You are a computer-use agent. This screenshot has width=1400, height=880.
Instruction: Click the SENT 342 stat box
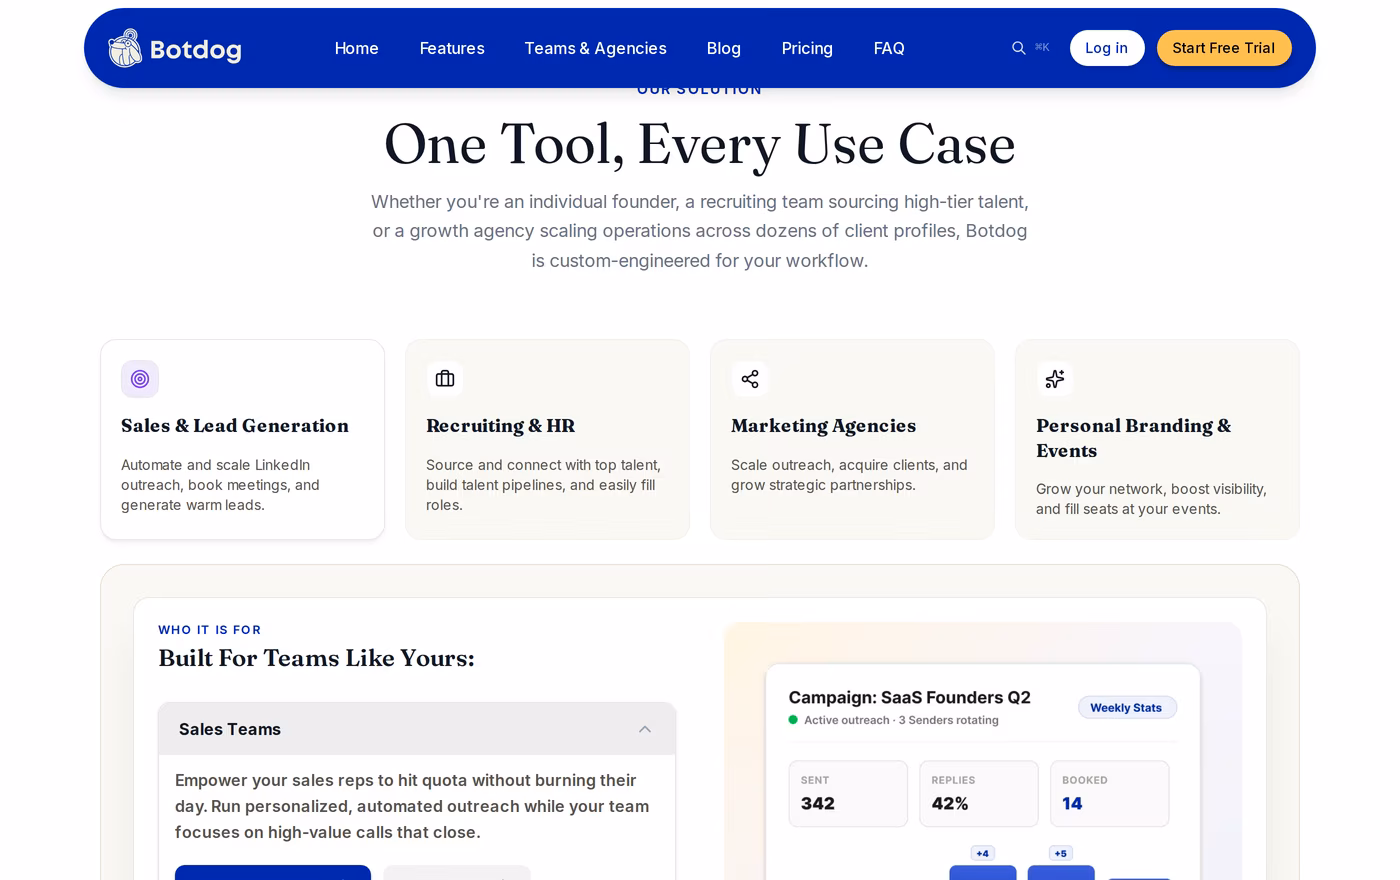tap(848, 794)
